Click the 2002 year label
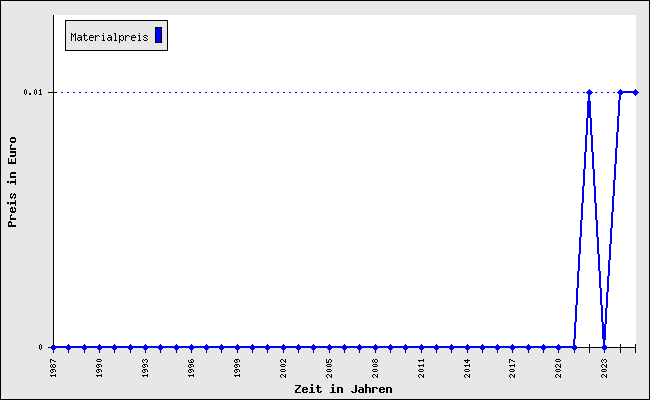This screenshot has height=400, width=650. 284,368
